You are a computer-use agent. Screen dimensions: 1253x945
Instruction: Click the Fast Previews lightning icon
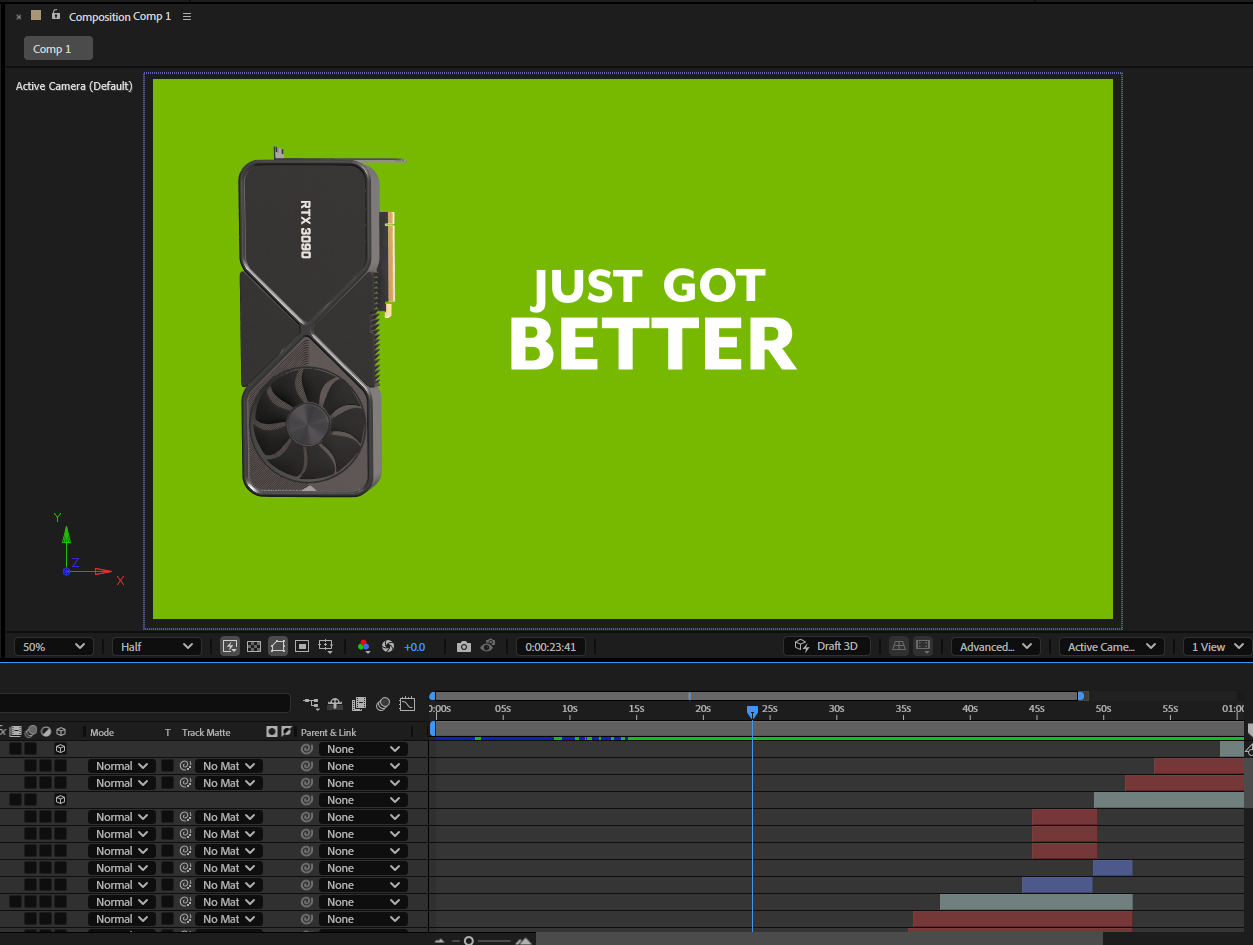230,647
